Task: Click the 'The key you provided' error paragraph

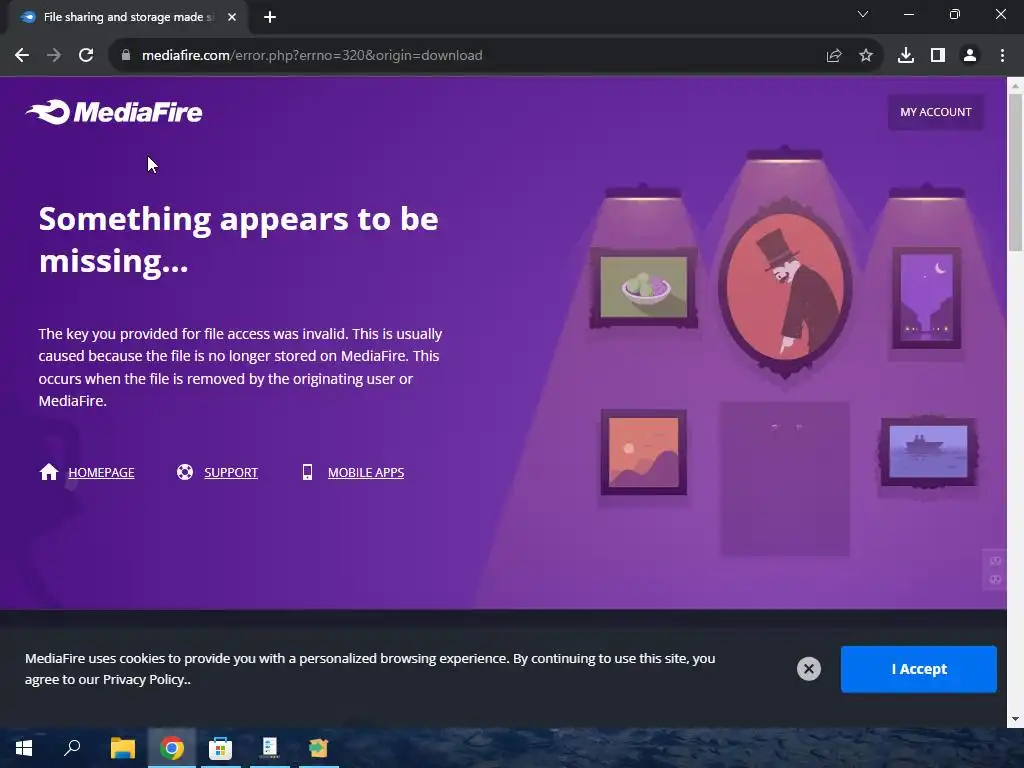Action: coord(240,367)
